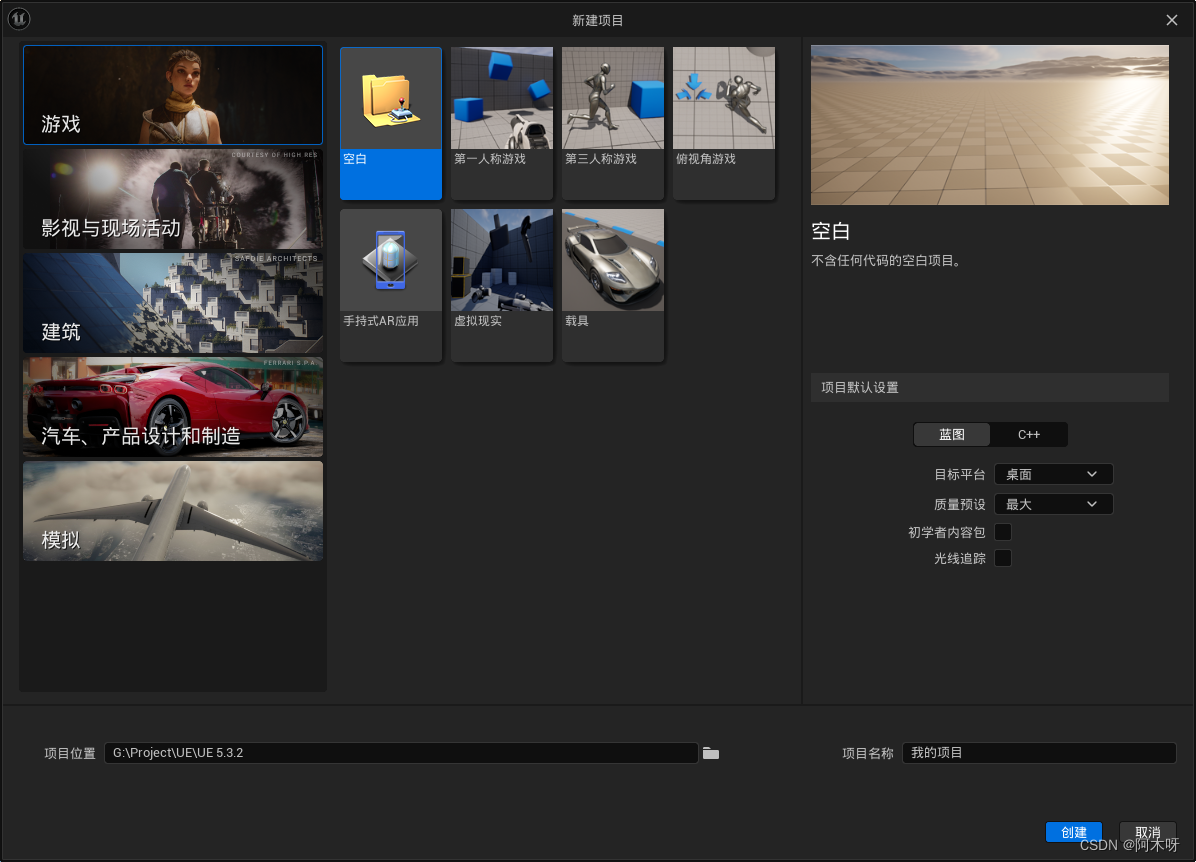The height and width of the screenshot is (862, 1196).
Task: Open the 影视与现场活动 category
Action: coord(173,199)
